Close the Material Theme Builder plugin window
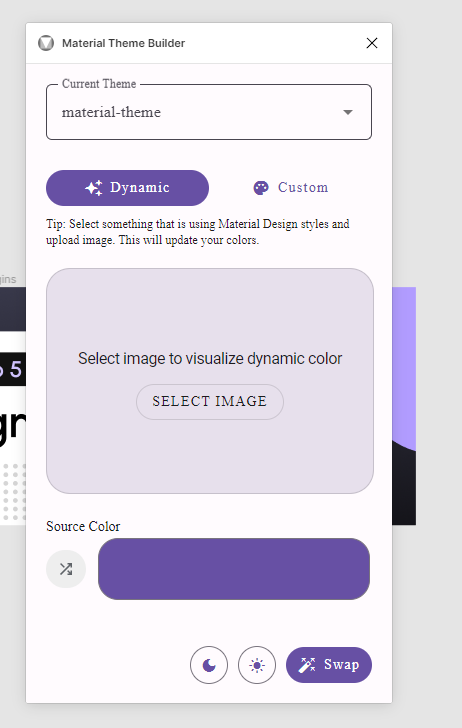Image resolution: width=462 pixels, height=728 pixels. pyautogui.click(x=371, y=43)
